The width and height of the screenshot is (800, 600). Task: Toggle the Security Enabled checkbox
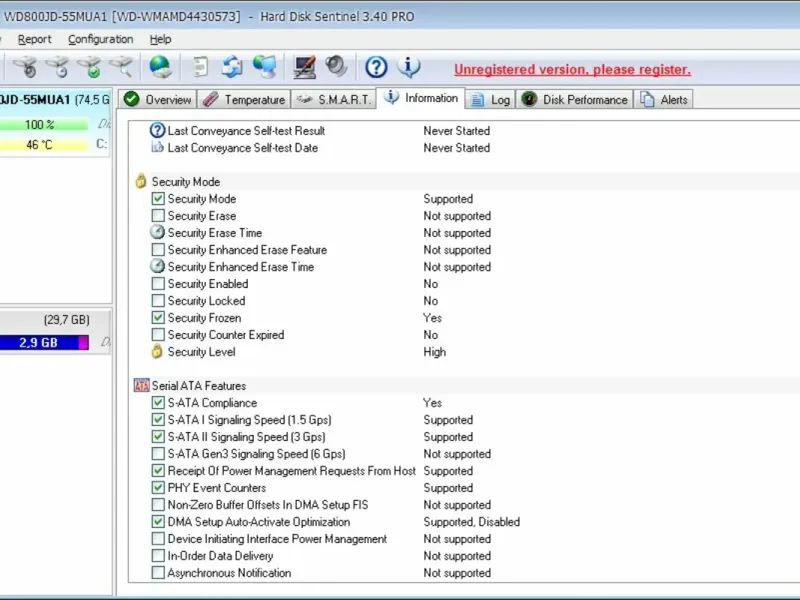pyautogui.click(x=158, y=283)
